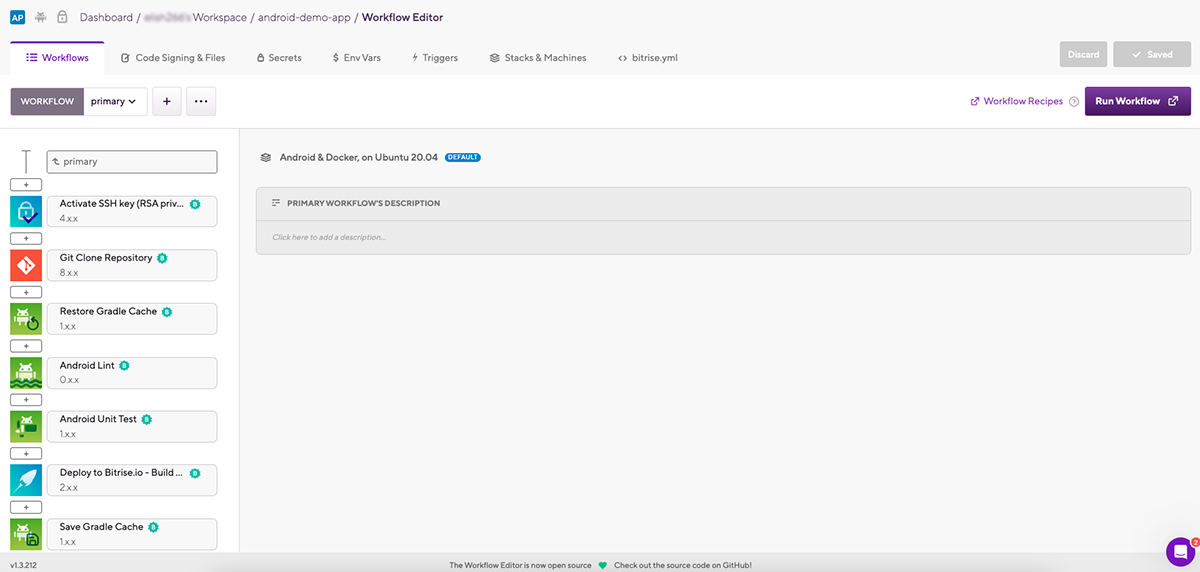Add a new workflow with plus button
1200x572 pixels.
pyautogui.click(x=166, y=101)
